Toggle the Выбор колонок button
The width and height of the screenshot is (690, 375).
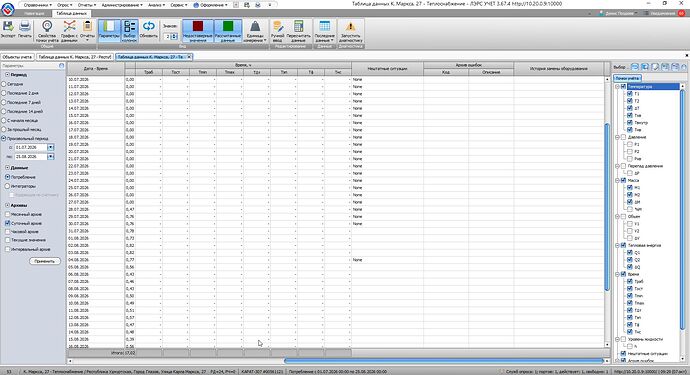point(129,31)
